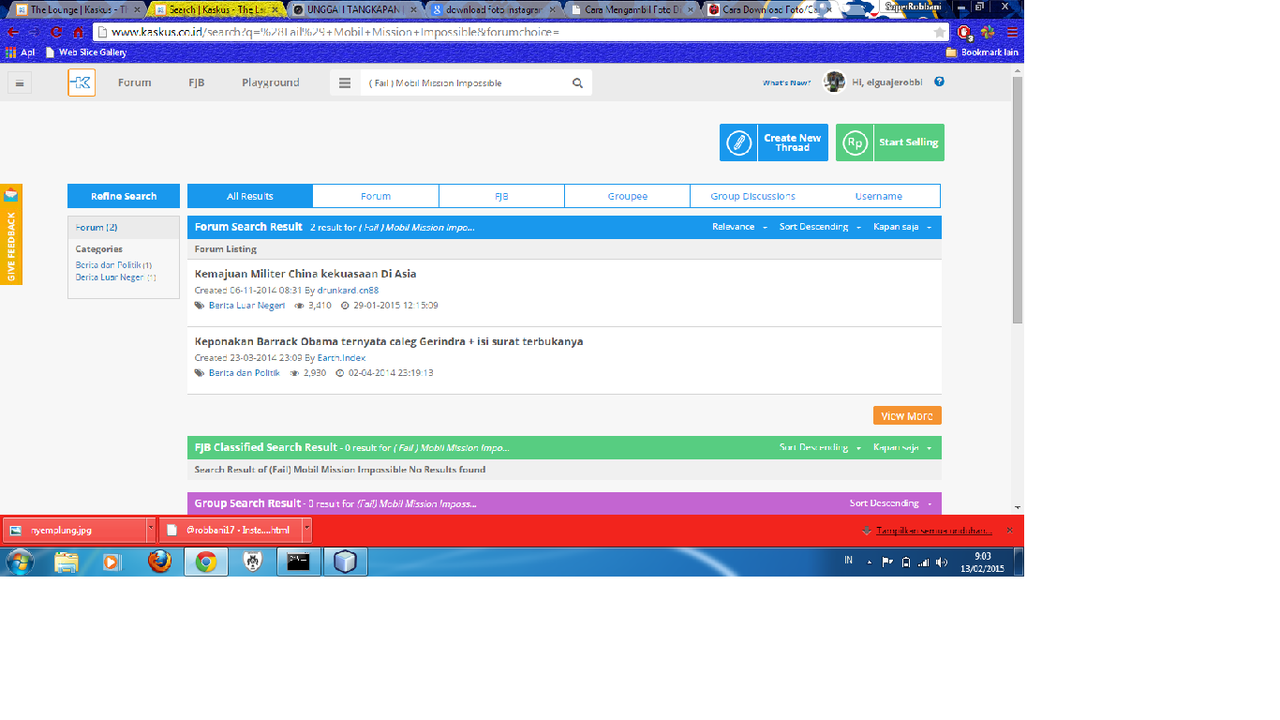
Task: Open the Give Feedback side tab
Action: point(11,234)
